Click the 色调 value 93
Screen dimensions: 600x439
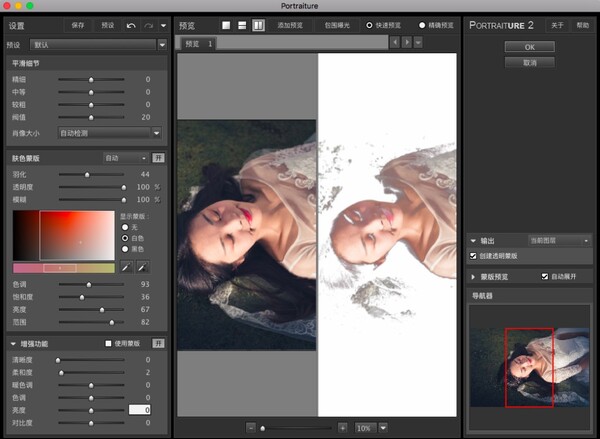pyautogui.click(x=145, y=284)
